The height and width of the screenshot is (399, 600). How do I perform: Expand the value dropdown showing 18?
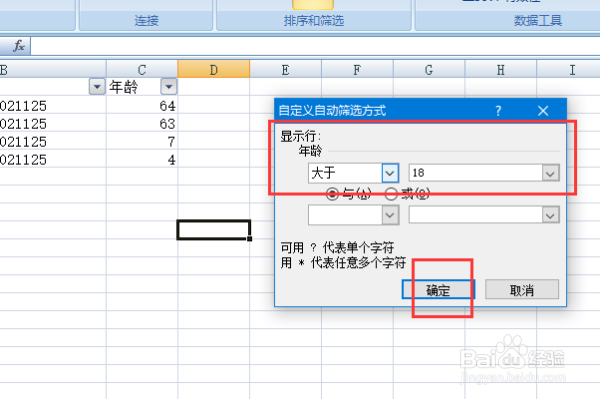point(550,173)
